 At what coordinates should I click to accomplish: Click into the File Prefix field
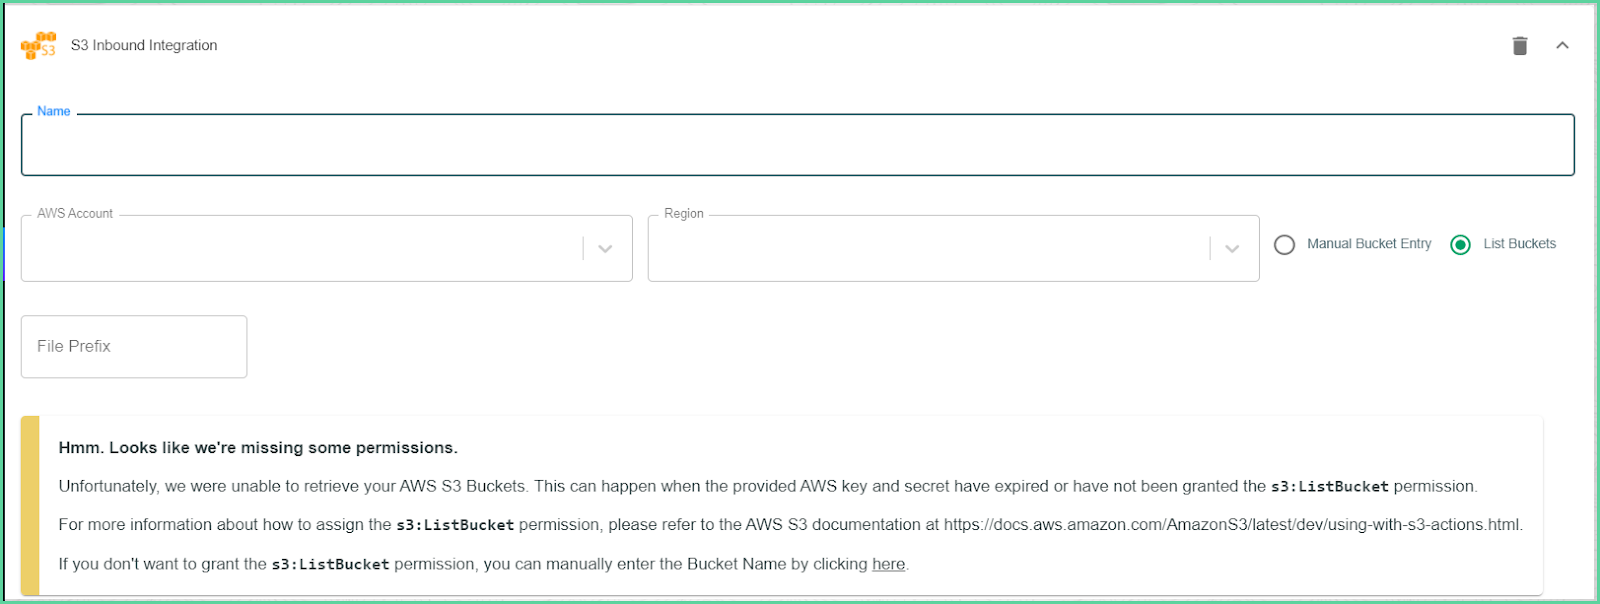134,347
